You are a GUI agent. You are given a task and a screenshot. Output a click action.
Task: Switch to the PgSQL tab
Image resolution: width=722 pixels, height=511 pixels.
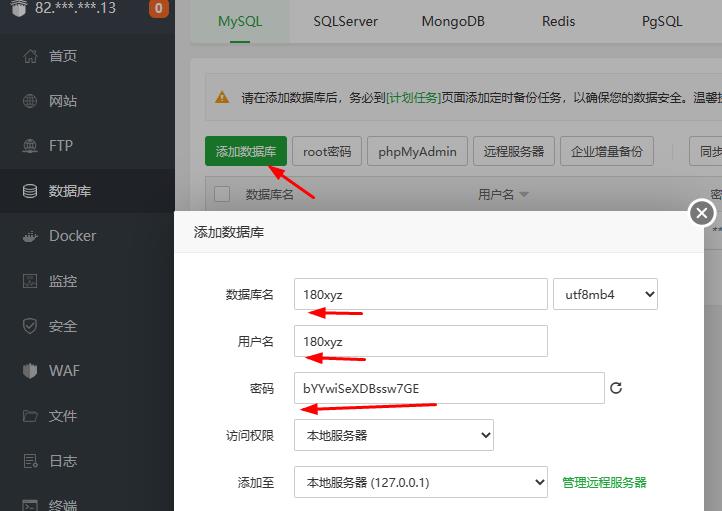point(662,22)
